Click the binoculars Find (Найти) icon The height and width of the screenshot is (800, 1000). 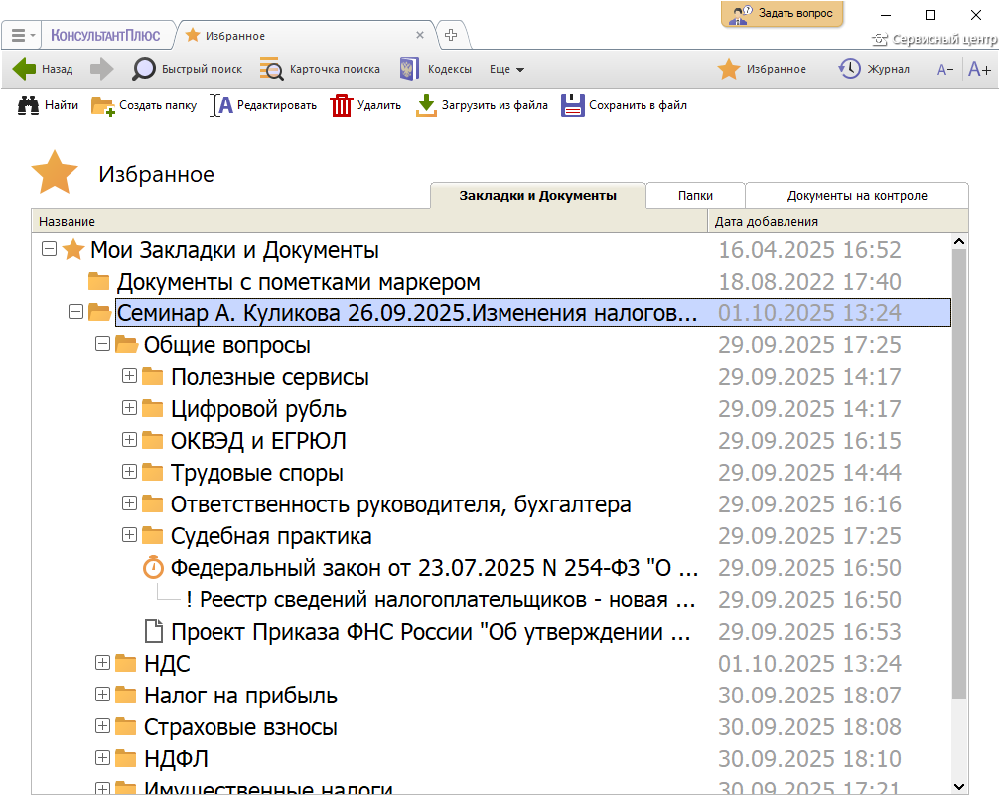pyautogui.click(x=29, y=105)
